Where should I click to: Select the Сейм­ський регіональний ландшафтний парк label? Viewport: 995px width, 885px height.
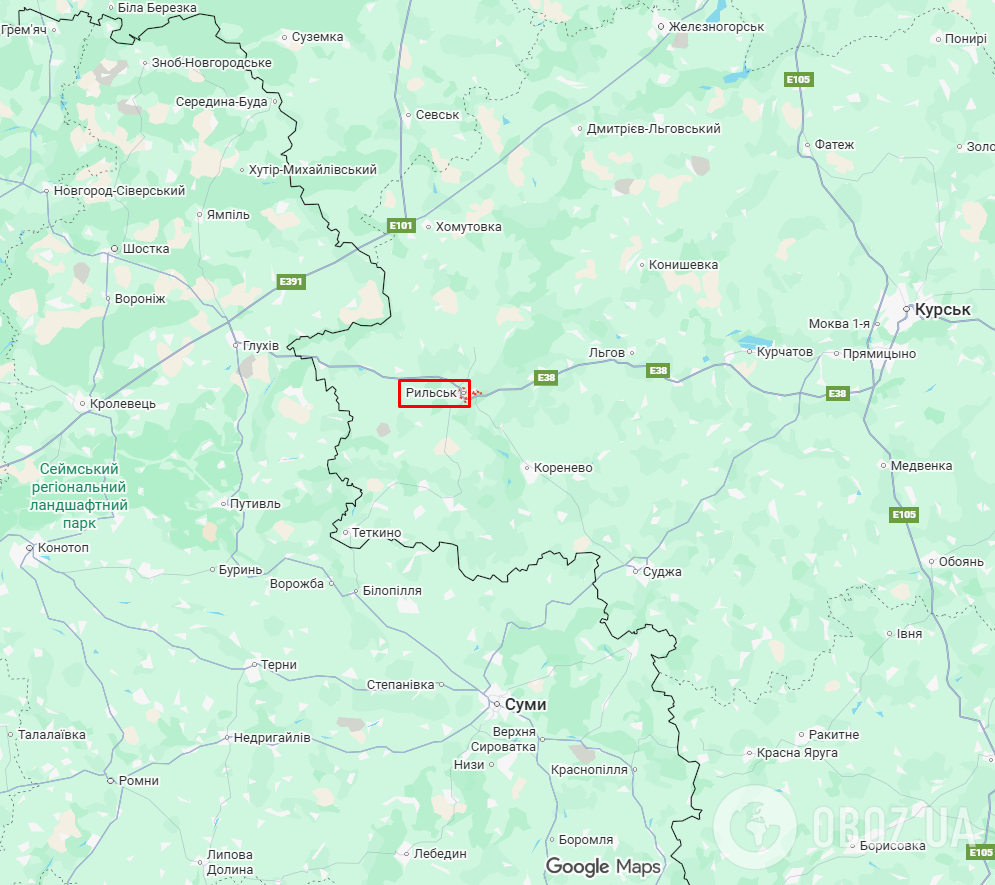[79, 496]
